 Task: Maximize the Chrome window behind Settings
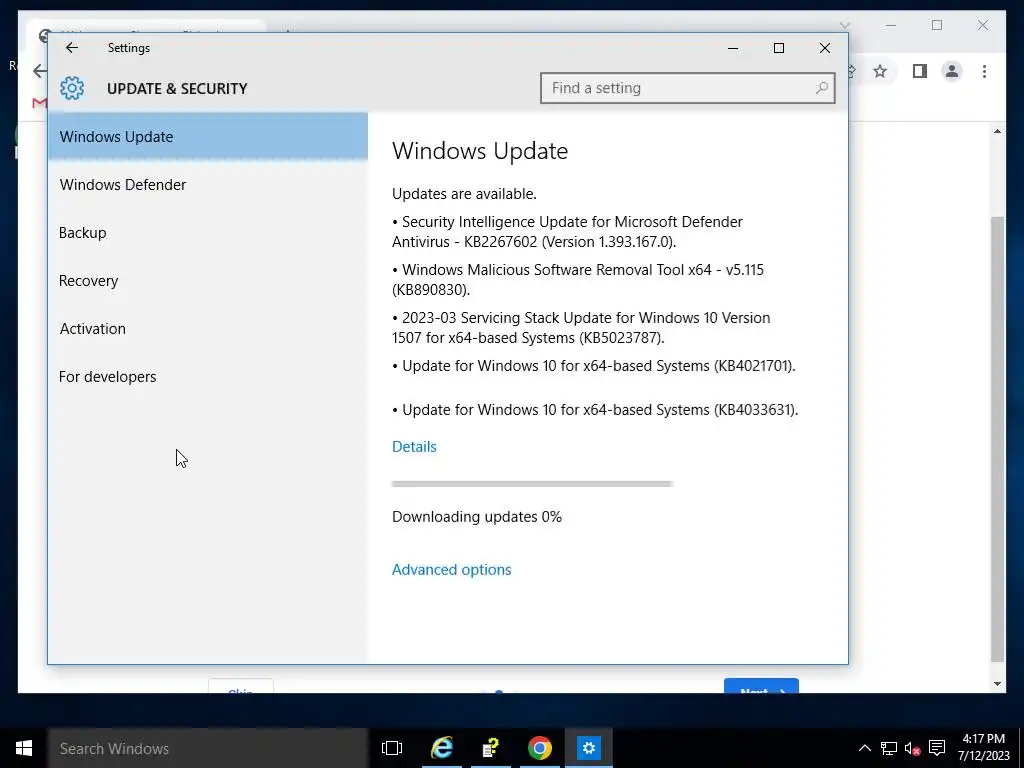tap(937, 25)
